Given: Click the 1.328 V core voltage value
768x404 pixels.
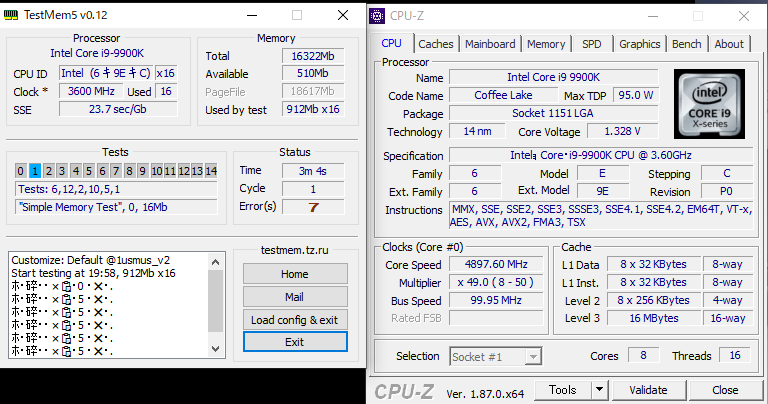Looking at the screenshot, I should [622, 131].
